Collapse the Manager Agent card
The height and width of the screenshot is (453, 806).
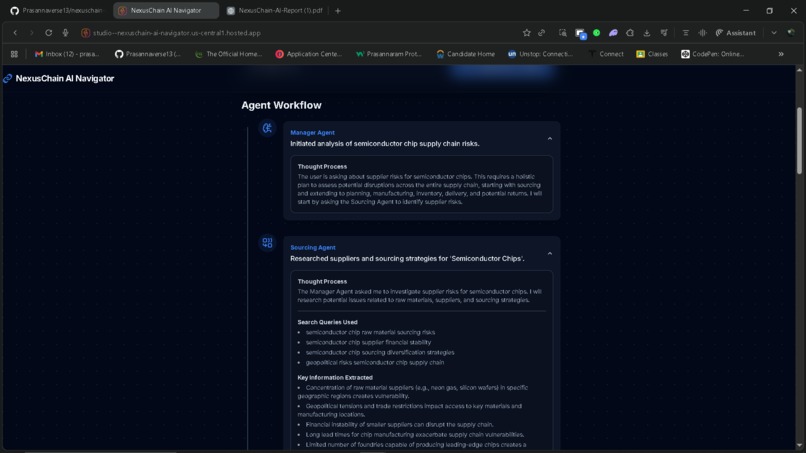coord(549,138)
